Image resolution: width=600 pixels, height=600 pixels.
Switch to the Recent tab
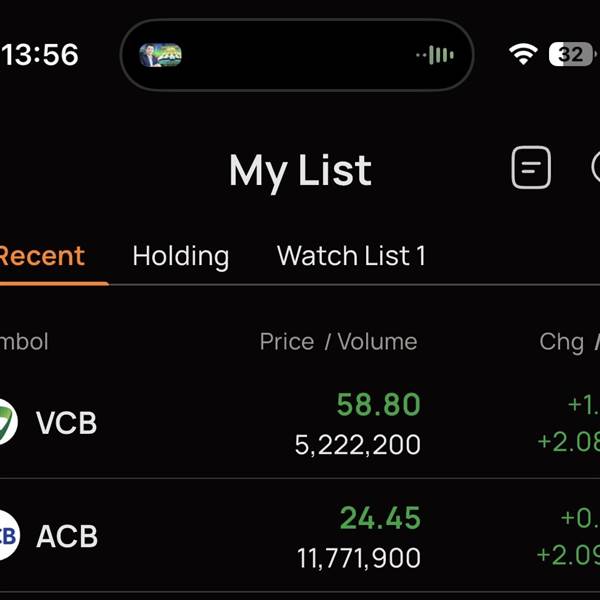pos(42,256)
